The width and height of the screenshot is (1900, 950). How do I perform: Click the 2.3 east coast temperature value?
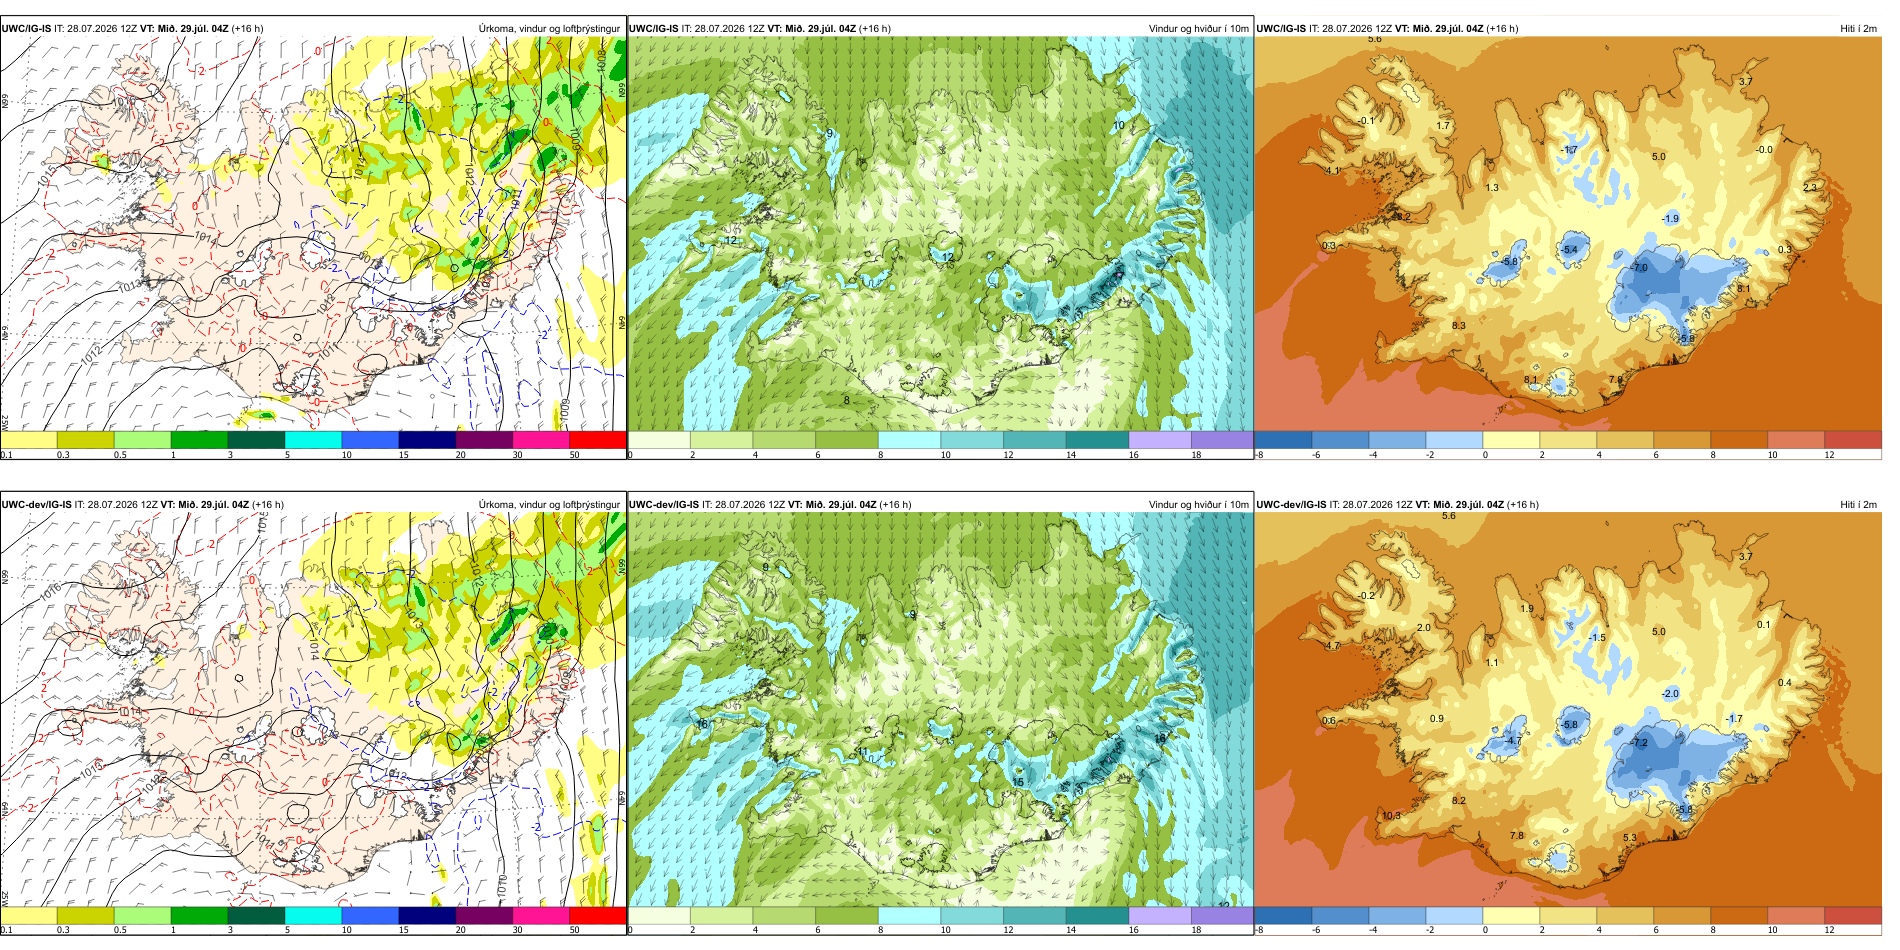(x=1810, y=188)
